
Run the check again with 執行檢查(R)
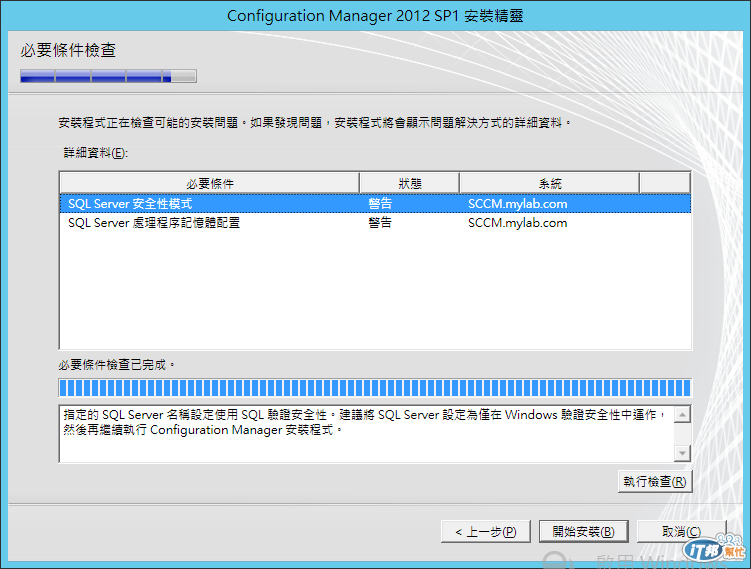655,481
